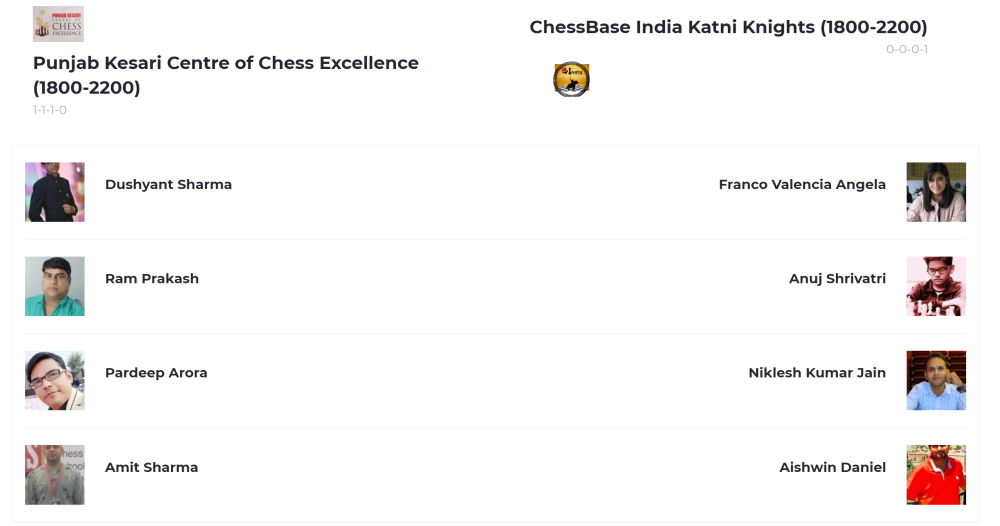1000x526 pixels.
Task: Open Franco Valencia Angela's profile photo
Action: (x=936, y=192)
